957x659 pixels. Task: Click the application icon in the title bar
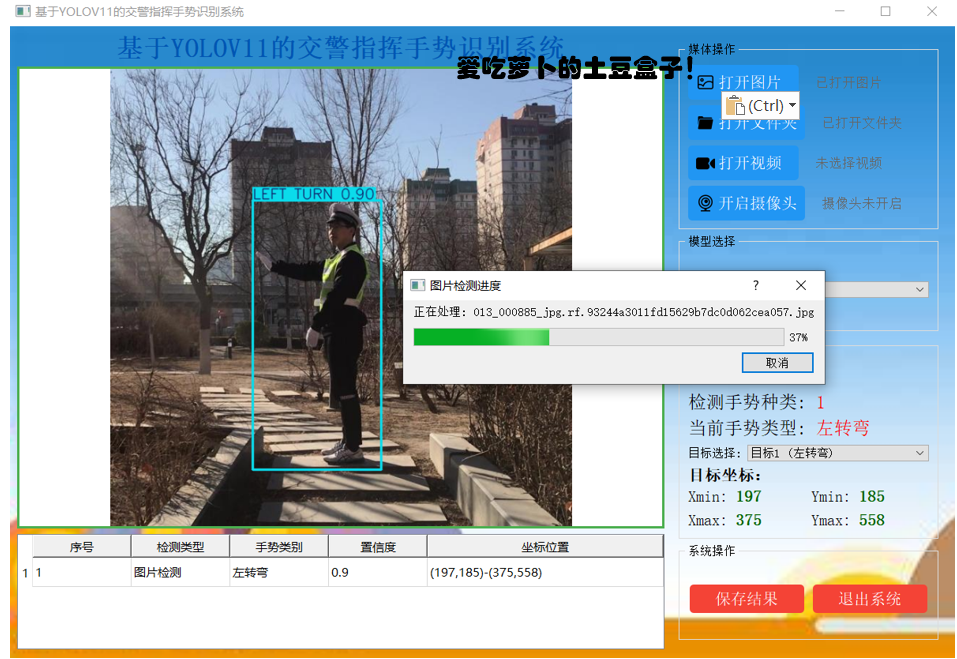click(23, 12)
